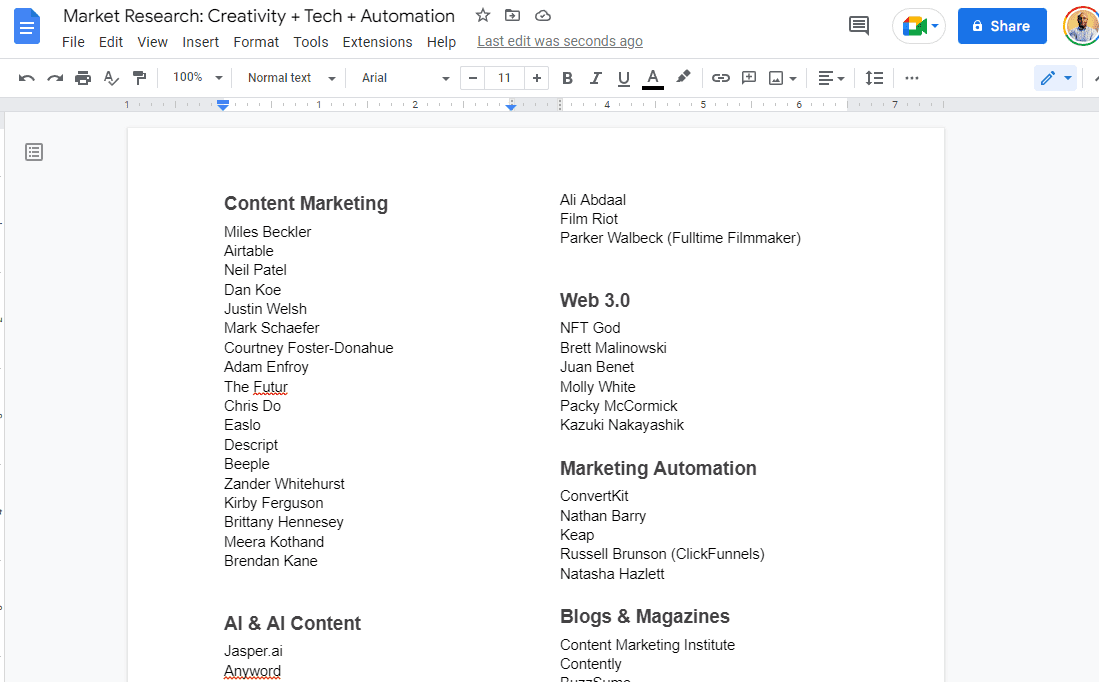Screen dimensions: 1099x682
Task: Open the File menu
Action: (73, 42)
